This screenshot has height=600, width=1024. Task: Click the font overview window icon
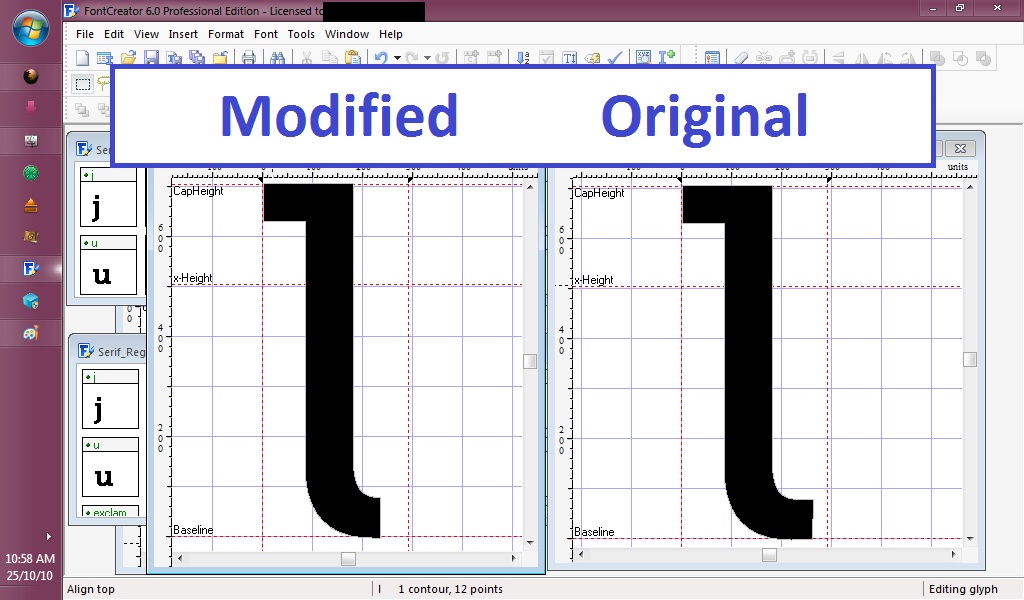(104, 58)
